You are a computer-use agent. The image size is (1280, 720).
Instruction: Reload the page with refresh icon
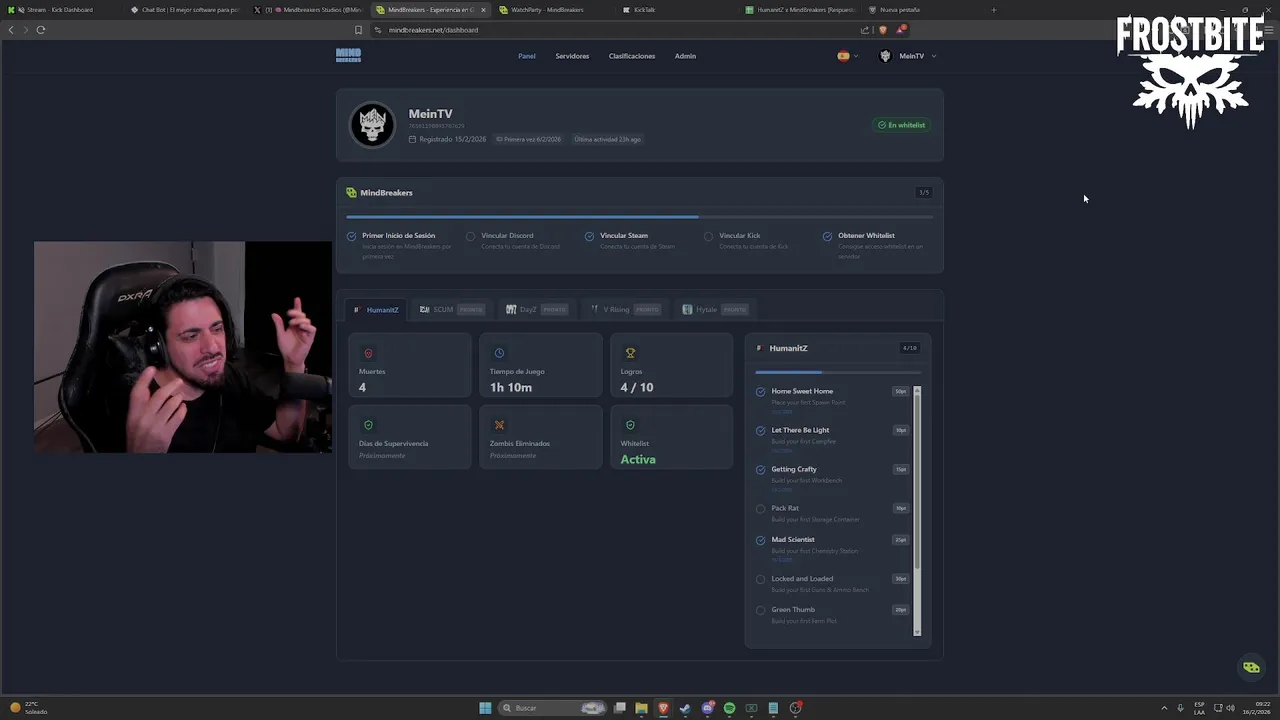click(x=41, y=30)
